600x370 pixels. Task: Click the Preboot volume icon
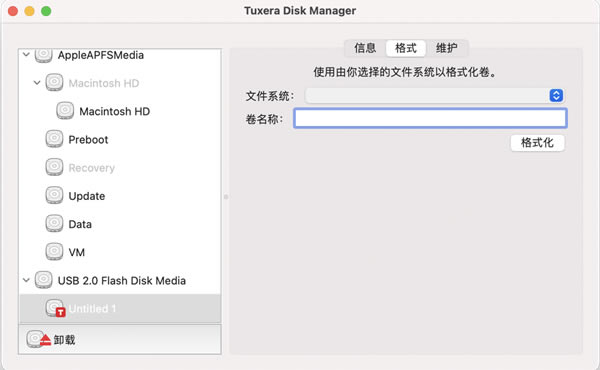click(x=54, y=139)
